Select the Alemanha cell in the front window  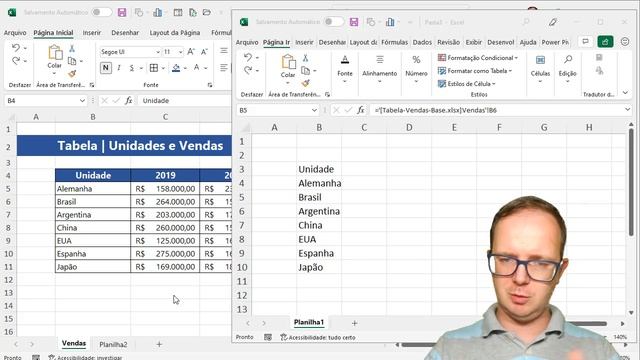(x=319, y=183)
